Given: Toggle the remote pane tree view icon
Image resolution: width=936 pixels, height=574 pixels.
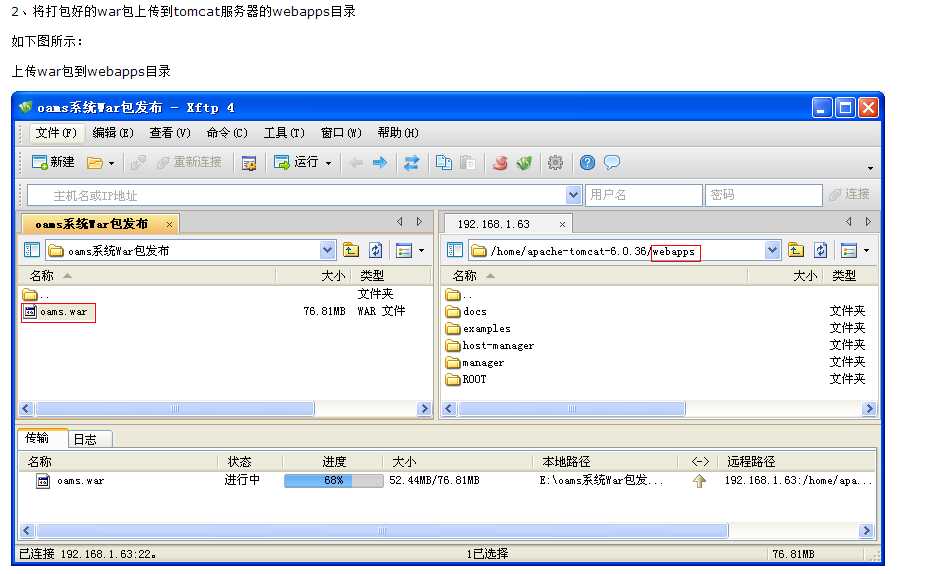Looking at the screenshot, I should pyautogui.click(x=455, y=250).
